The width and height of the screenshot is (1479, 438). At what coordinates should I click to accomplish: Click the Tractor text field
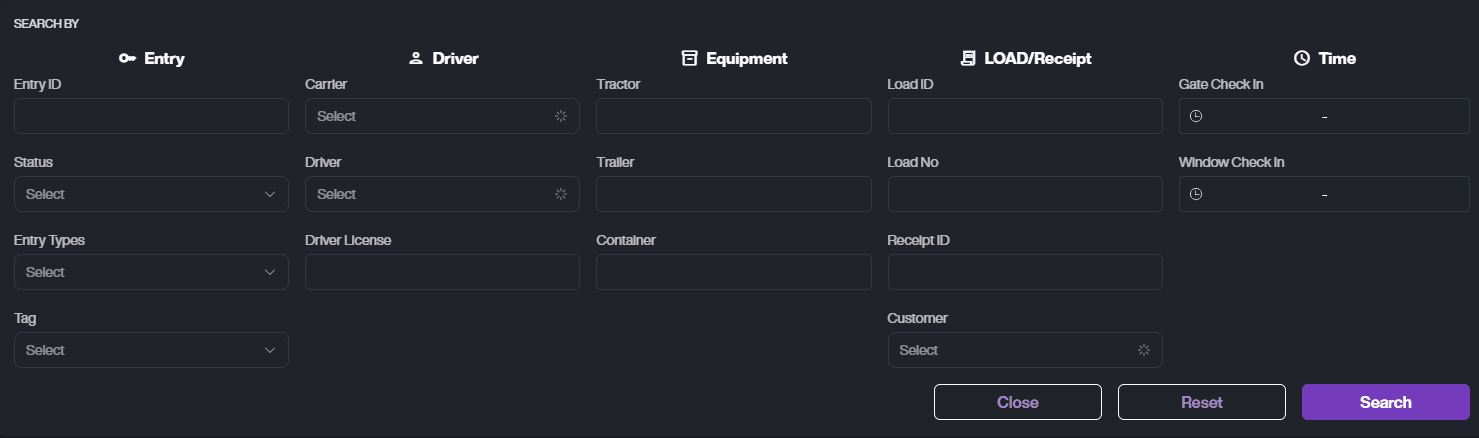pyautogui.click(x=733, y=116)
